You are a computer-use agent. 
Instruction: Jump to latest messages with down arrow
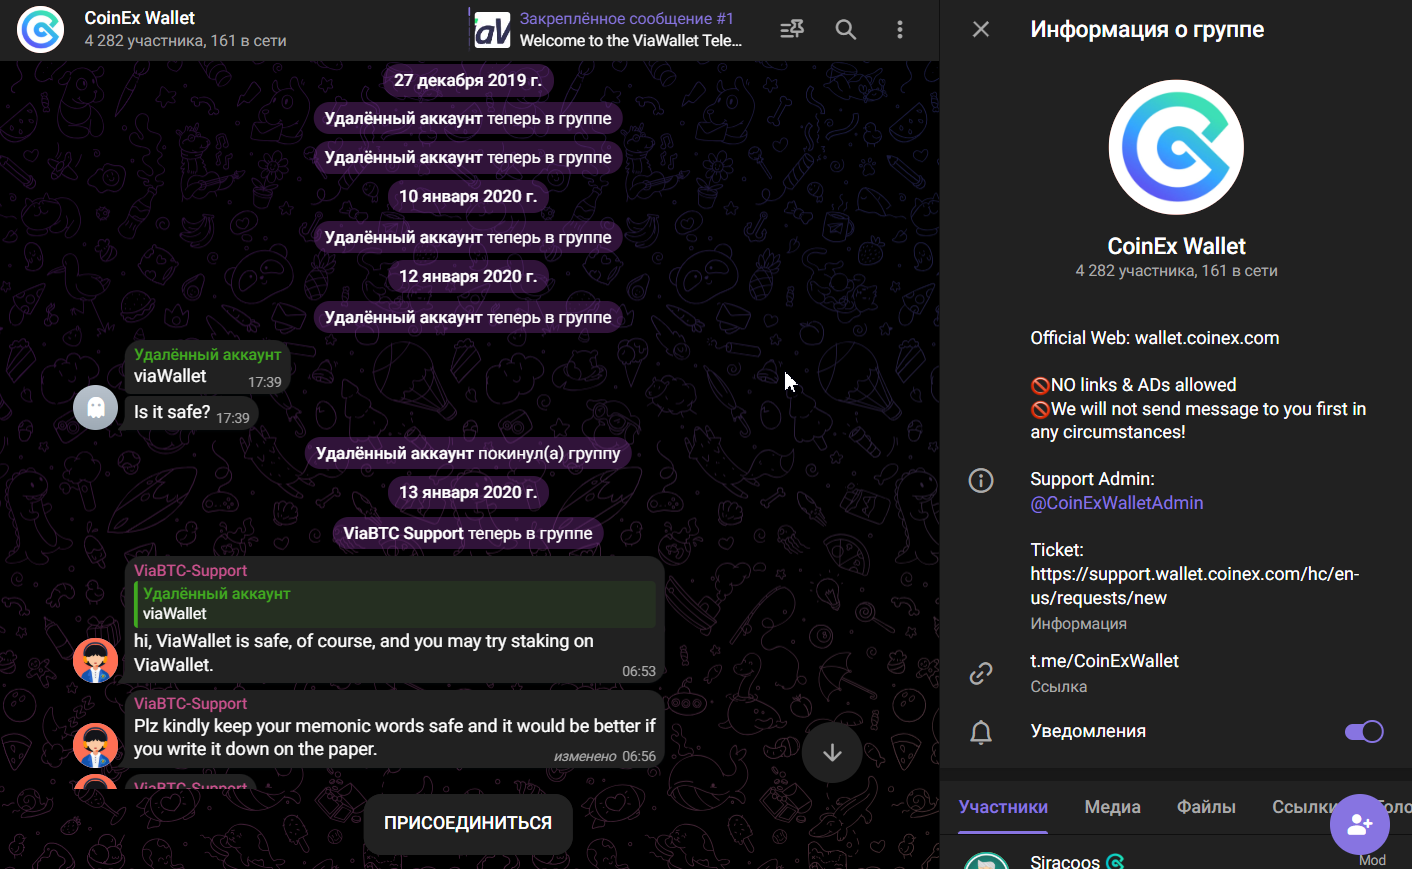[x=832, y=753]
